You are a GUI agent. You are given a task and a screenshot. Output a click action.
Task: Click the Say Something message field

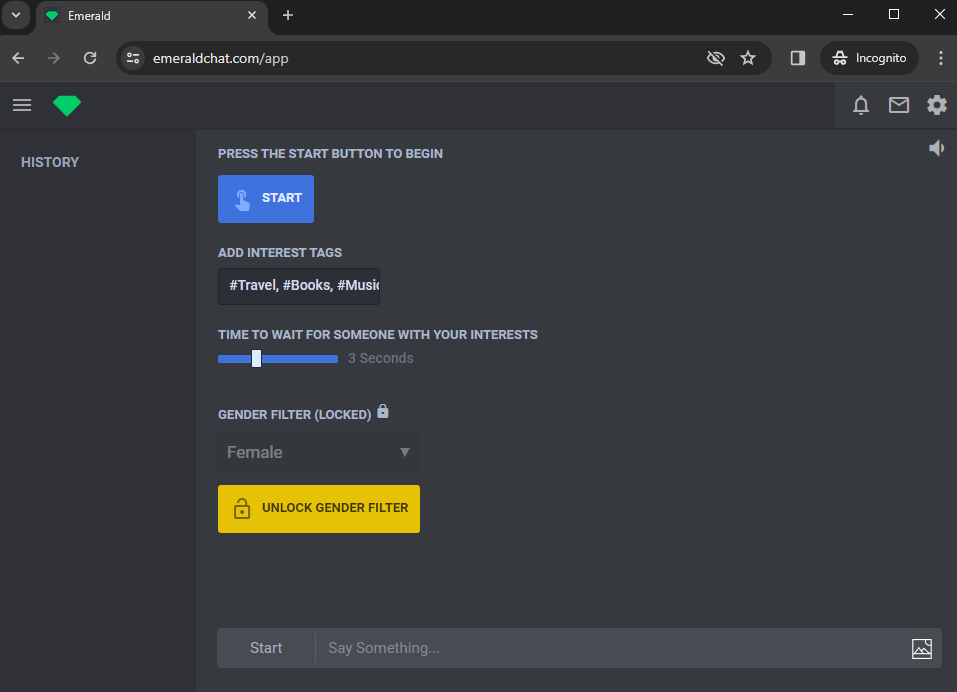click(610, 648)
